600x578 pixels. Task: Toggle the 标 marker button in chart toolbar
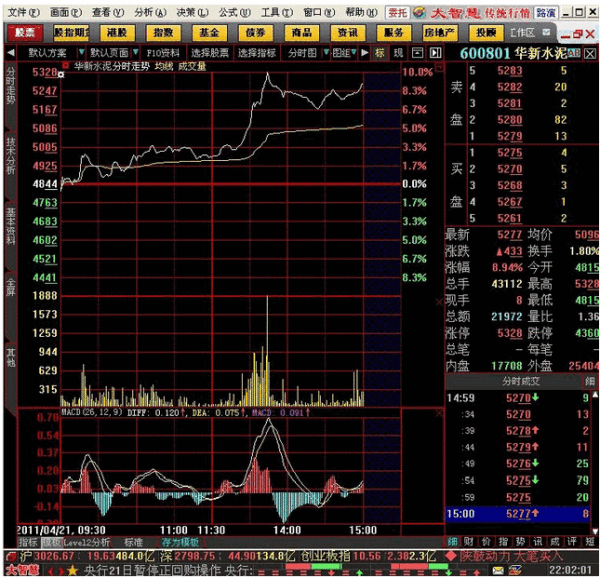[x=380, y=51]
